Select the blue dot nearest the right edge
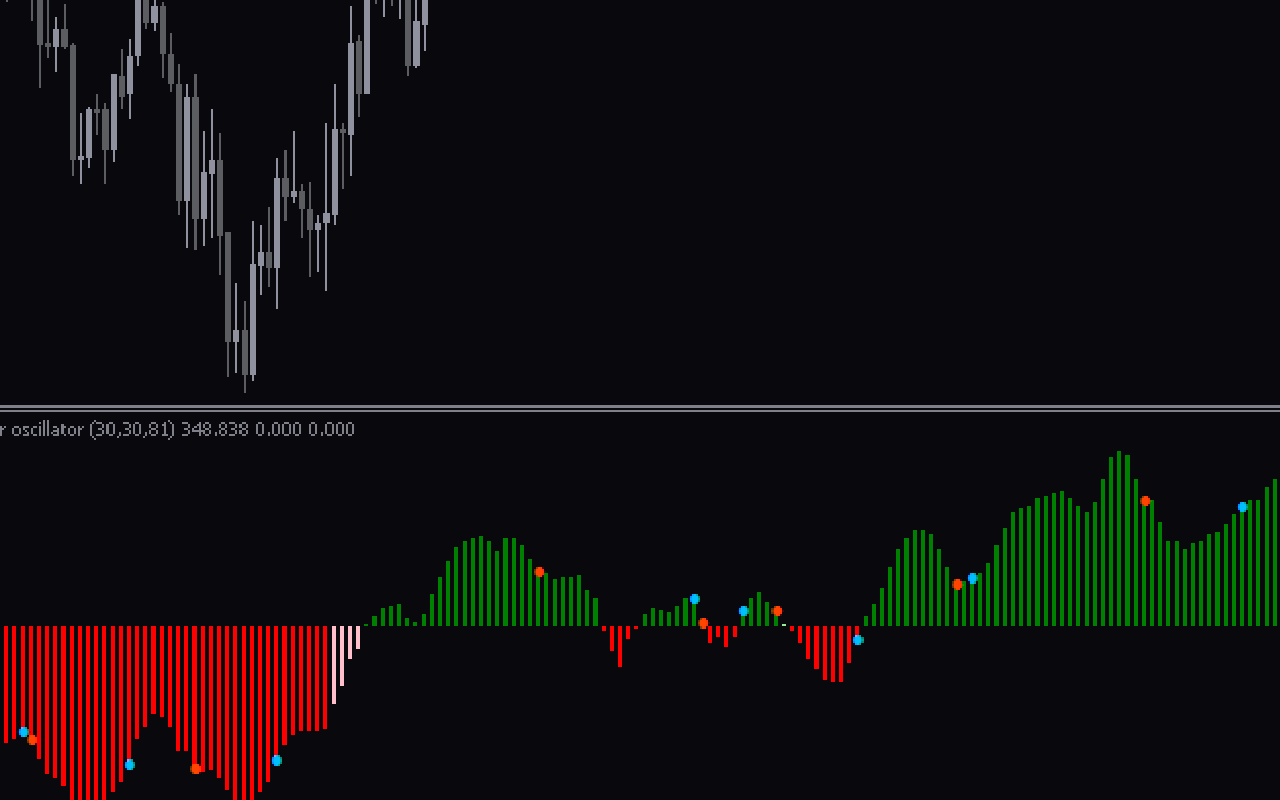 [x=1243, y=507]
